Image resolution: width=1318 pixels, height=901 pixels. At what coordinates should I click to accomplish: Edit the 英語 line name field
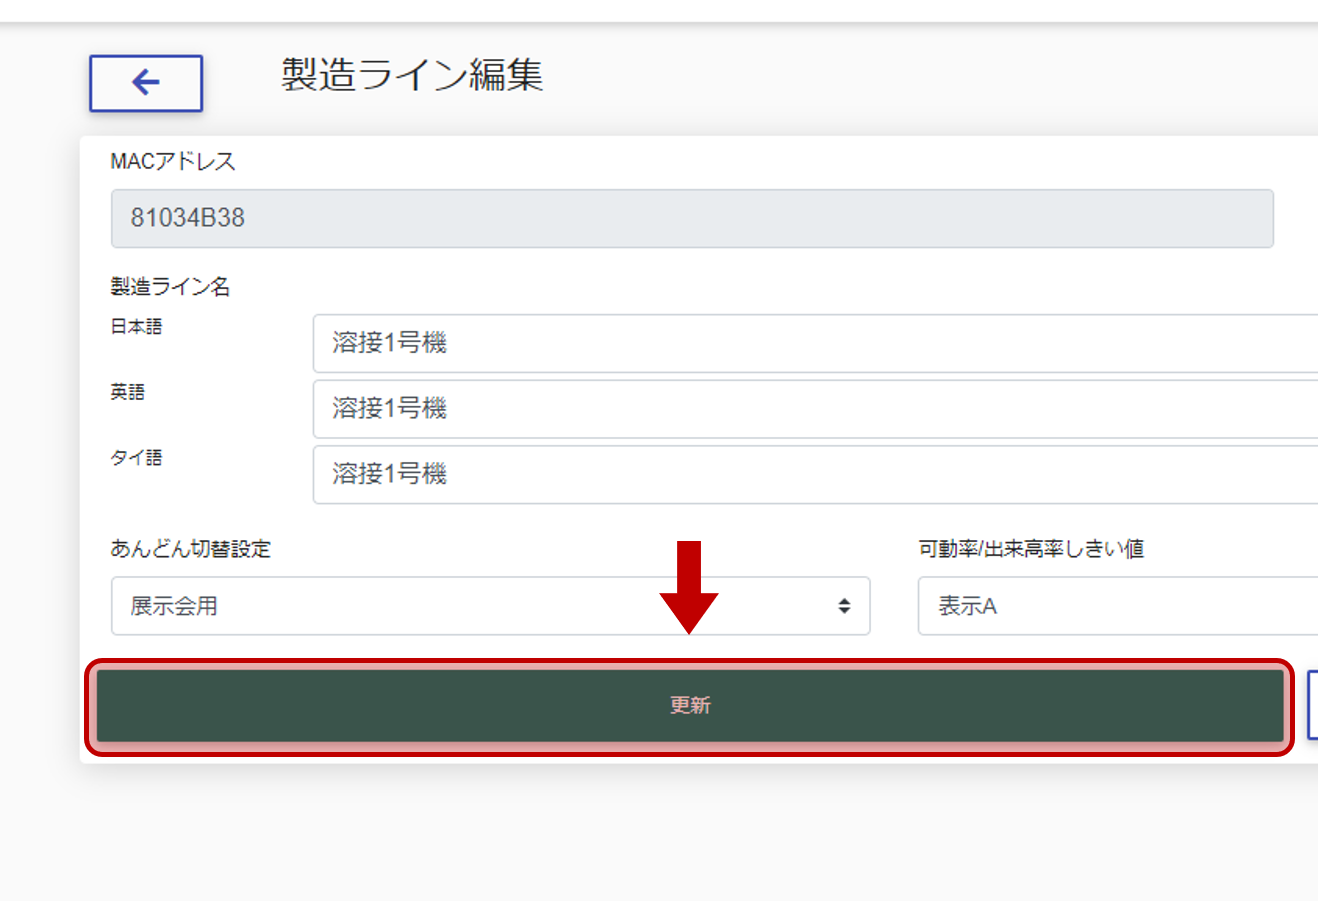point(815,409)
